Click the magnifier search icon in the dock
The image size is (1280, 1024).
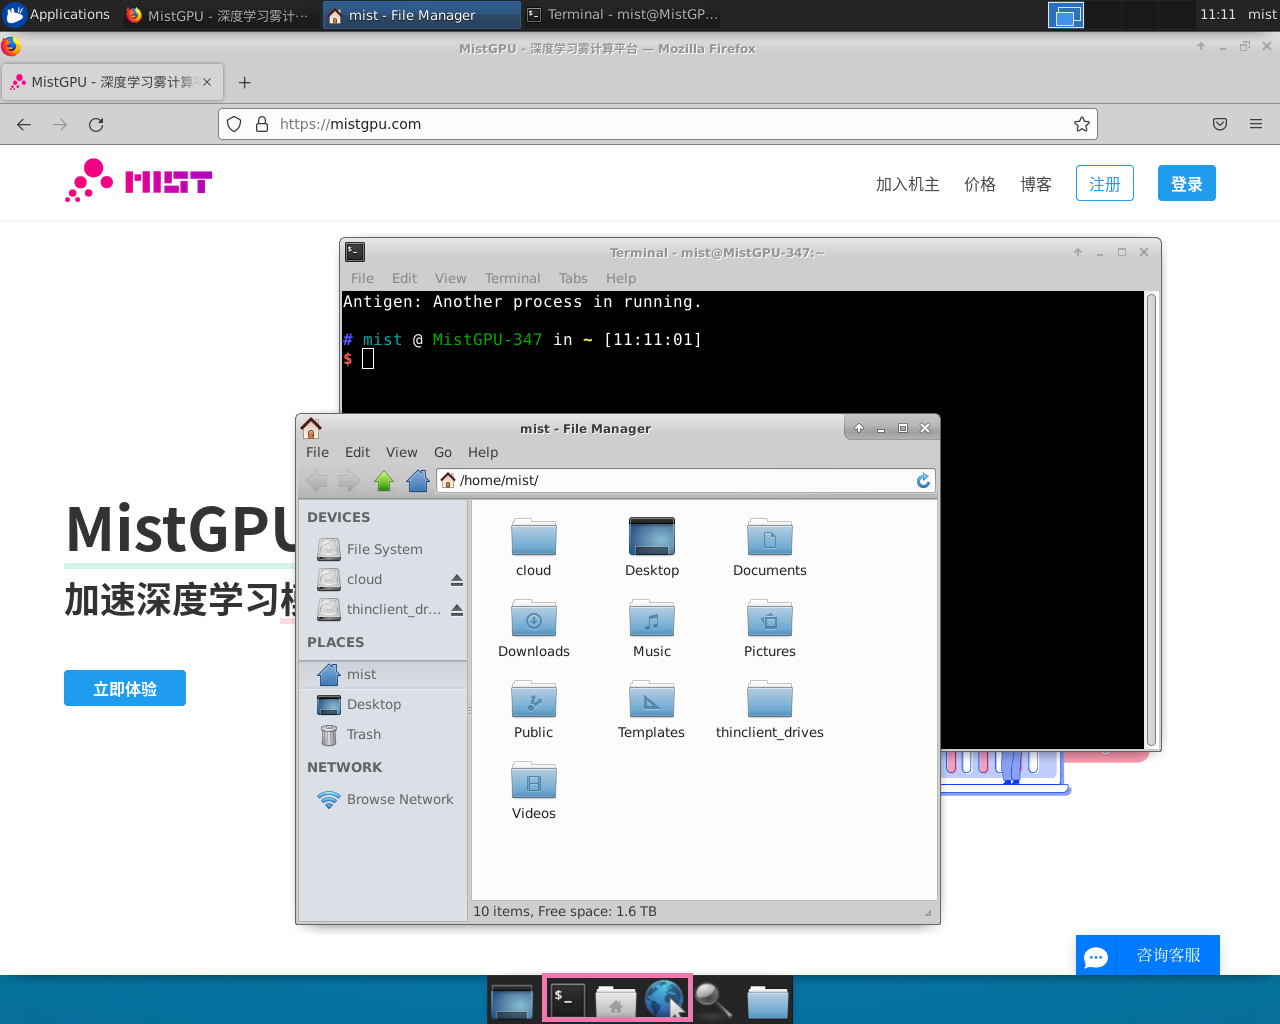pyautogui.click(x=716, y=998)
